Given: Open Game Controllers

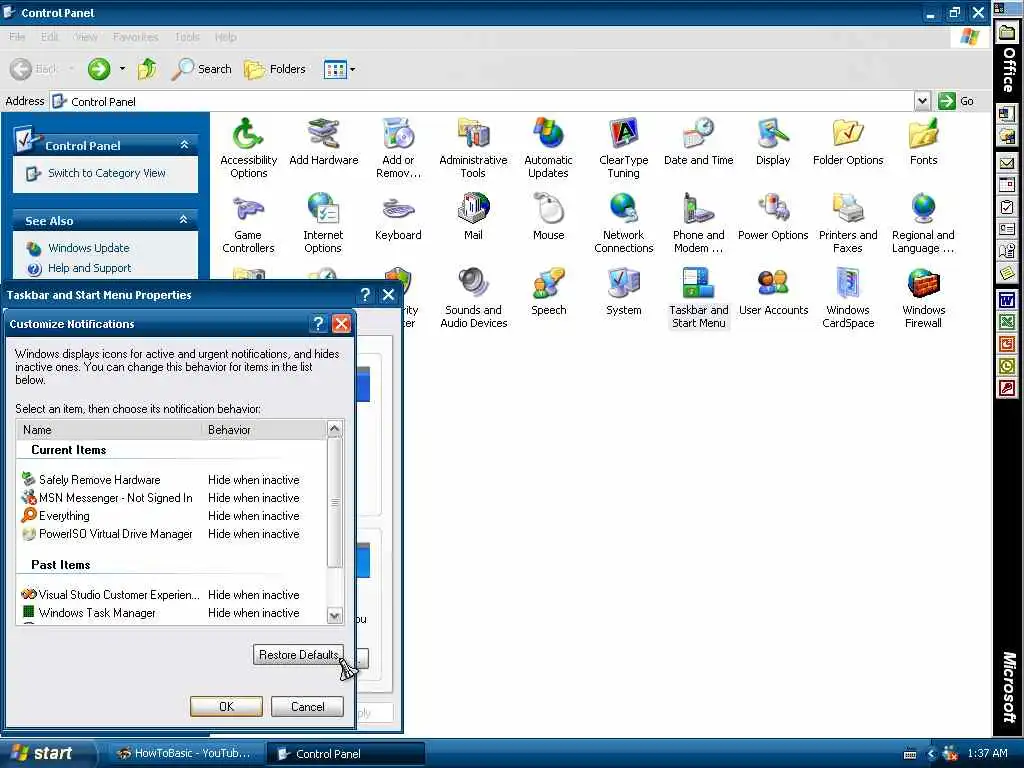Looking at the screenshot, I should point(248,223).
